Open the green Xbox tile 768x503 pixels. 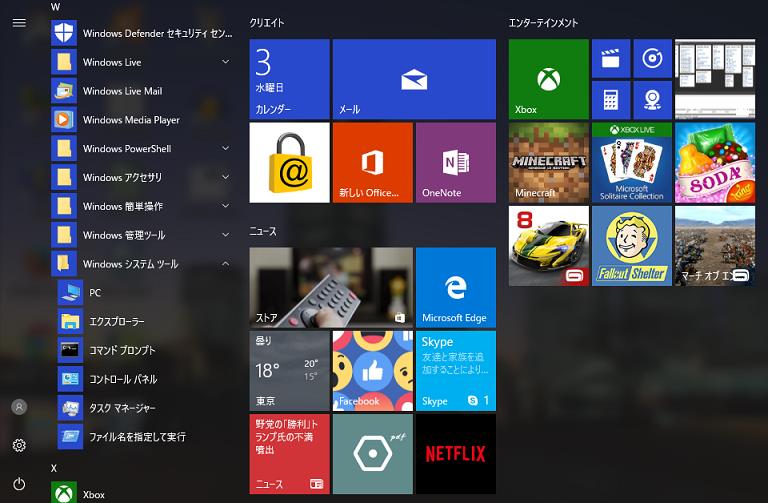coord(549,79)
